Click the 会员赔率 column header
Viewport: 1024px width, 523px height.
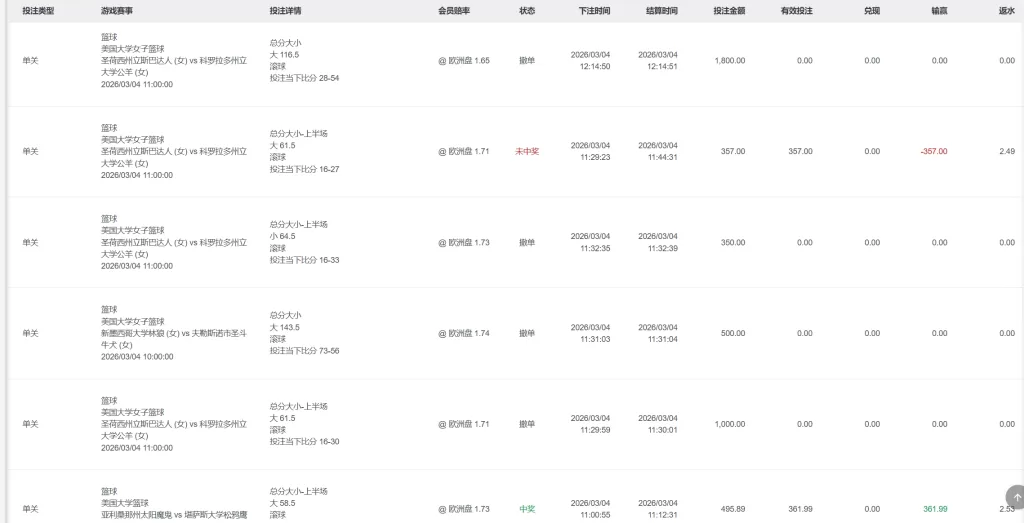pos(454,10)
